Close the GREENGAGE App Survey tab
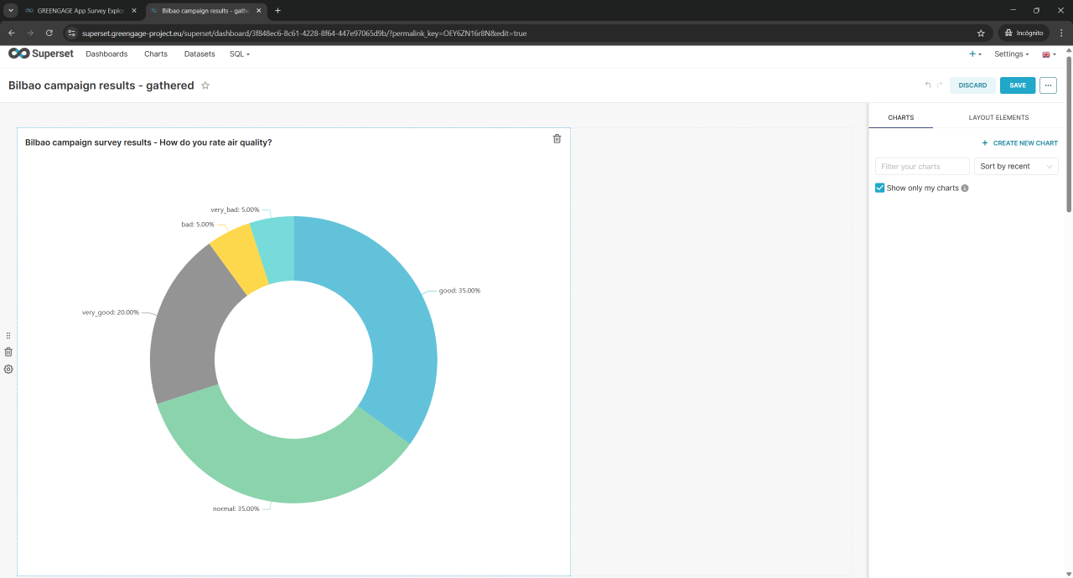Image resolution: width=1073 pixels, height=578 pixels. 134,11
